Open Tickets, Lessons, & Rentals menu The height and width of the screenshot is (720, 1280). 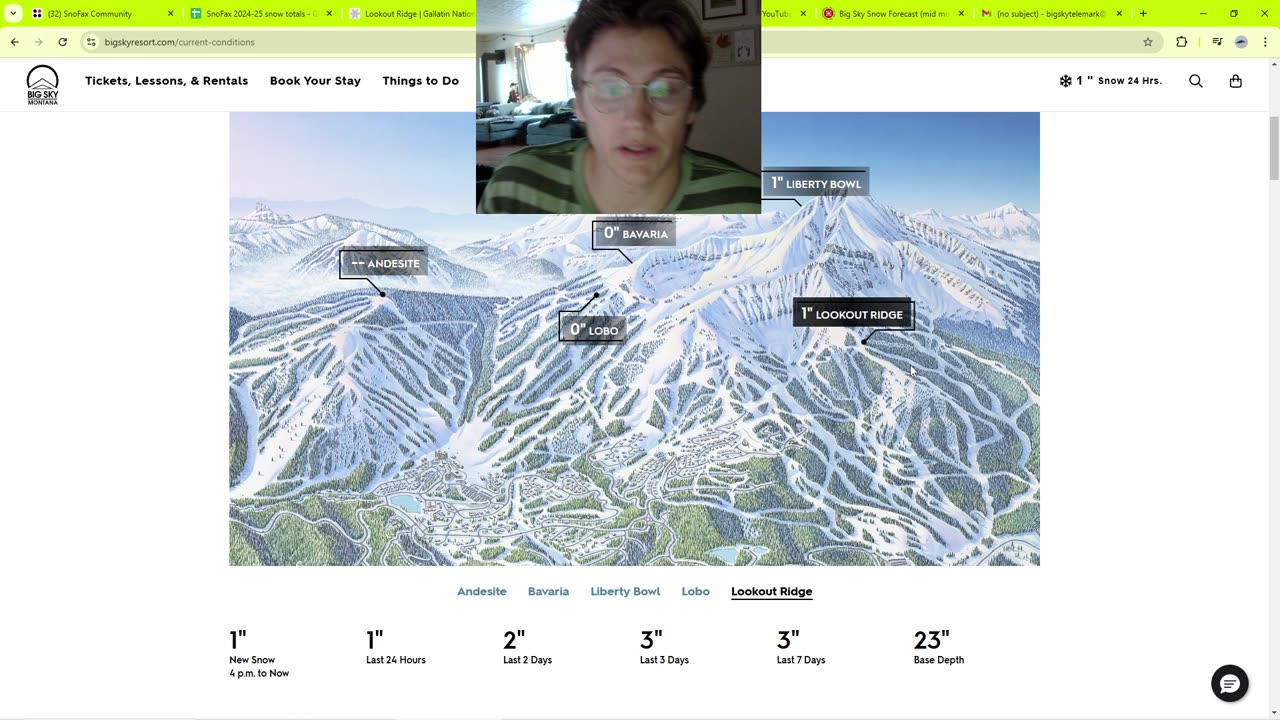click(x=166, y=81)
